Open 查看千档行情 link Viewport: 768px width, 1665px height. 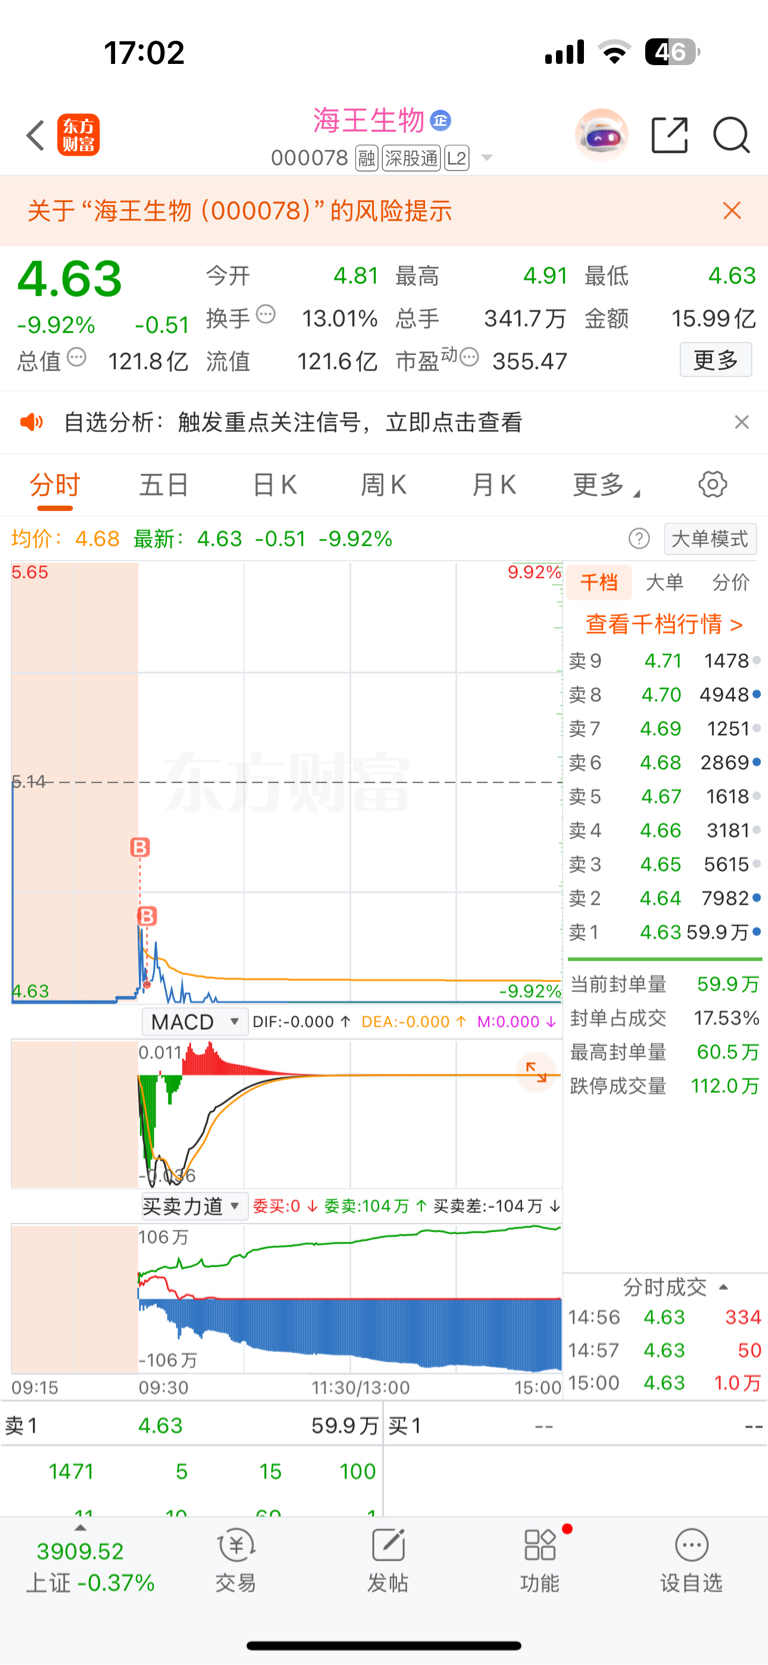664,624
